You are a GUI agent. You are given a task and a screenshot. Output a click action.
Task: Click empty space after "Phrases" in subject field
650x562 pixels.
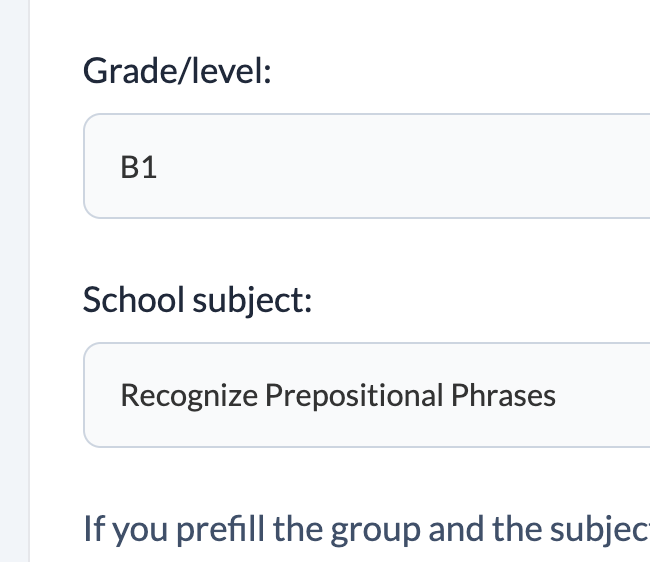click(603, 395)
